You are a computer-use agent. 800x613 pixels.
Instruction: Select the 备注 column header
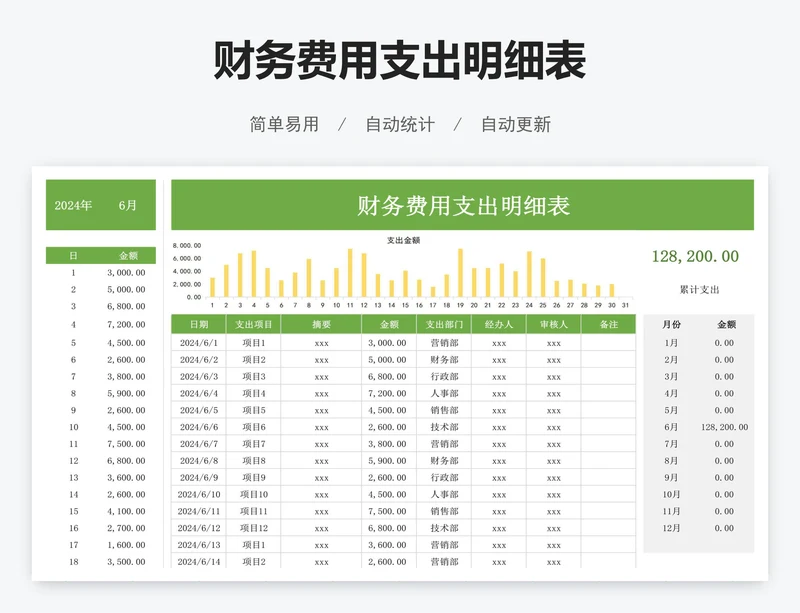click(x=609, y=324)
